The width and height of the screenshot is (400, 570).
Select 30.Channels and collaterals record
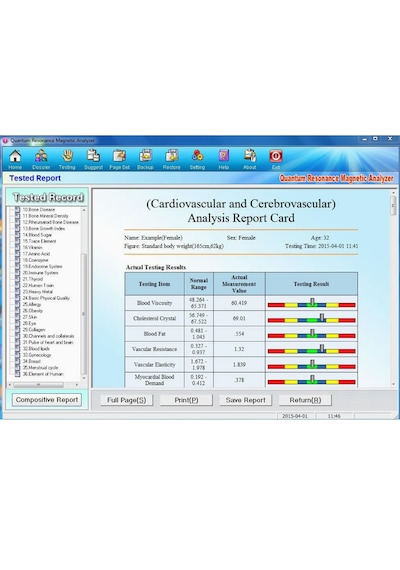(x=48, y=336)
